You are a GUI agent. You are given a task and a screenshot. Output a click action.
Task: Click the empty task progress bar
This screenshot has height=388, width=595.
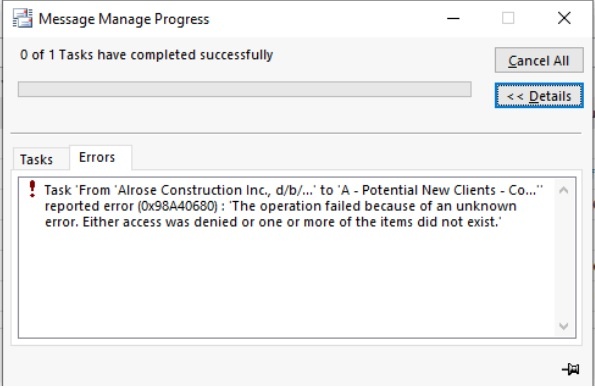244,89
